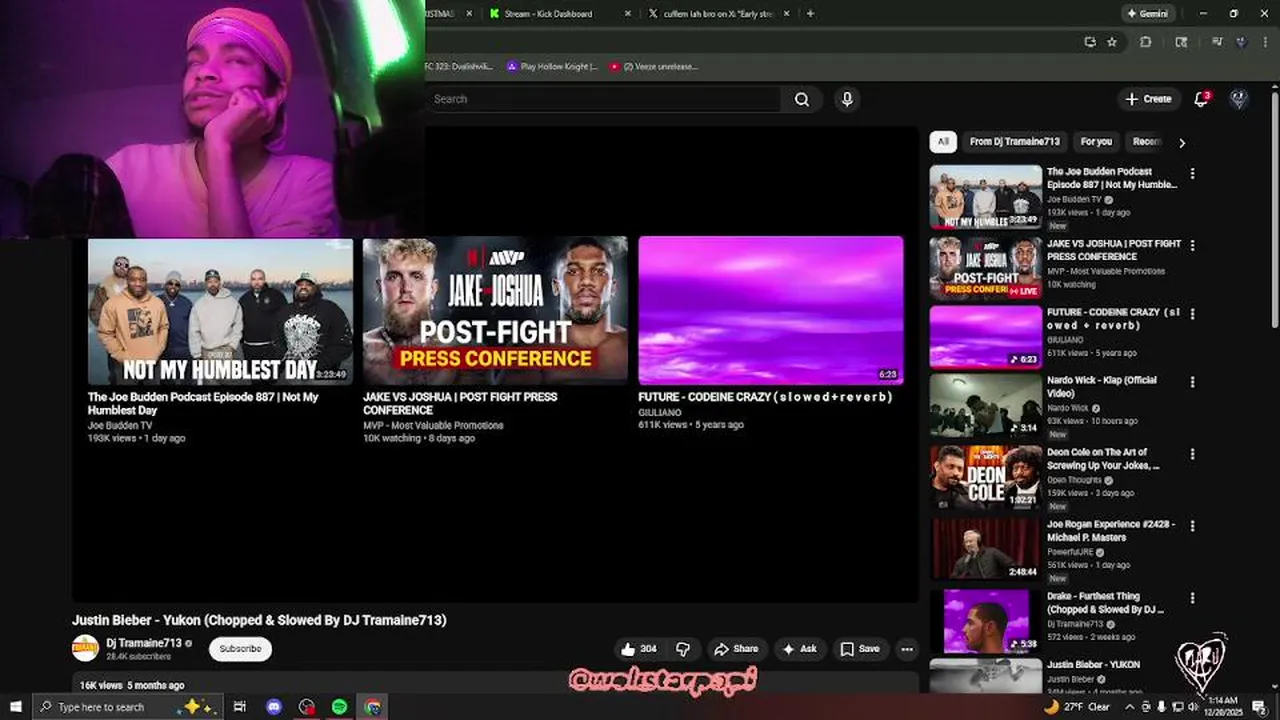Viewport: 1280px width, 720px height.
Task: Open Chrome side panel icon
Action: tap(1181, 42)
